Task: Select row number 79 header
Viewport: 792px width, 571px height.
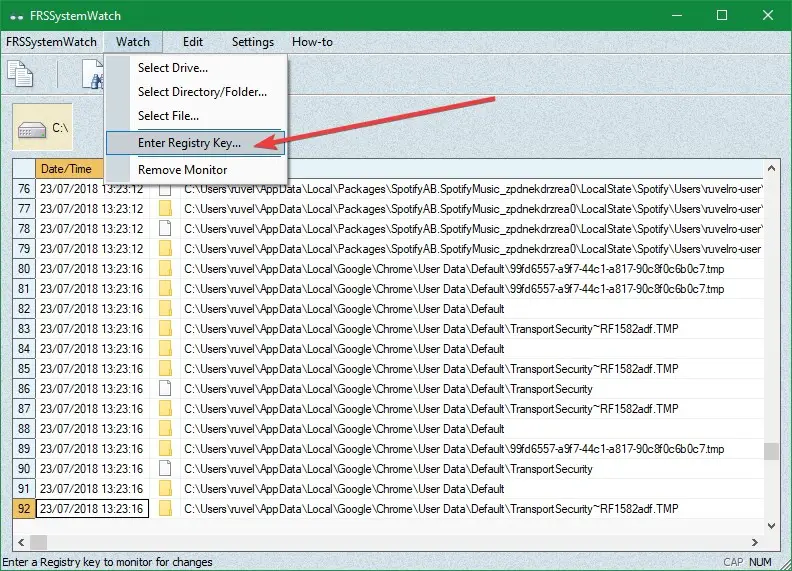Action: 24,249
